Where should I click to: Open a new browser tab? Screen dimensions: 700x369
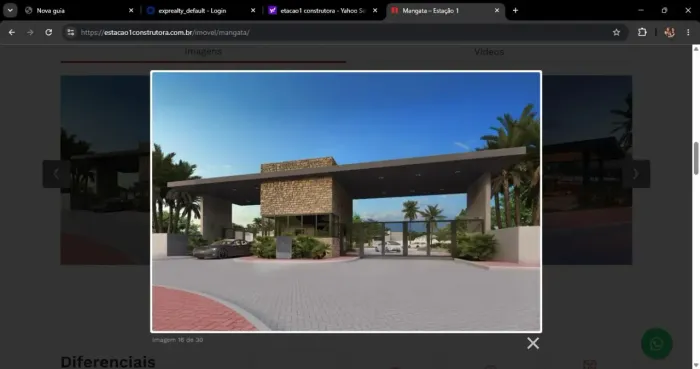pyautogui.click(x=515, y=10)
